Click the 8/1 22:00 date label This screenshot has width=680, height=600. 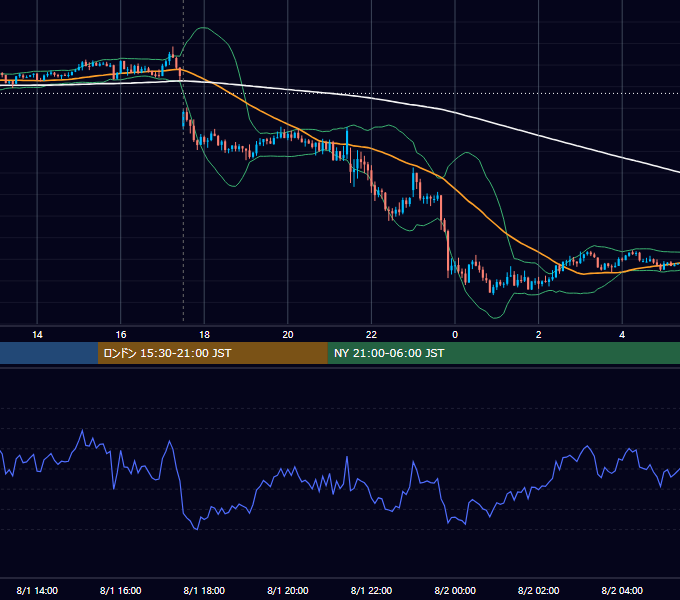(372, 590)
